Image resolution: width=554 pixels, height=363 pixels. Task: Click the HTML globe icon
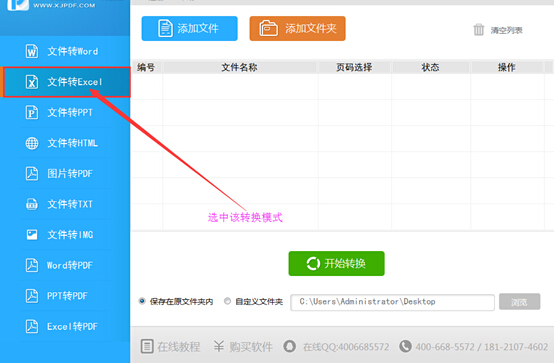tap(32, 143)
